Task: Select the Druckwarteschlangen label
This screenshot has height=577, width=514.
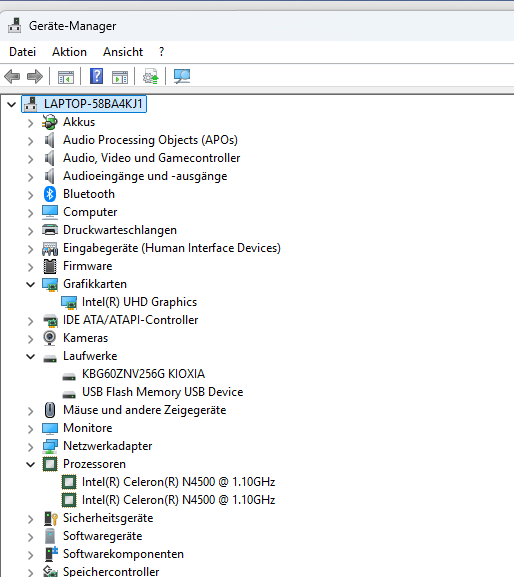Action: click(120, 230)
